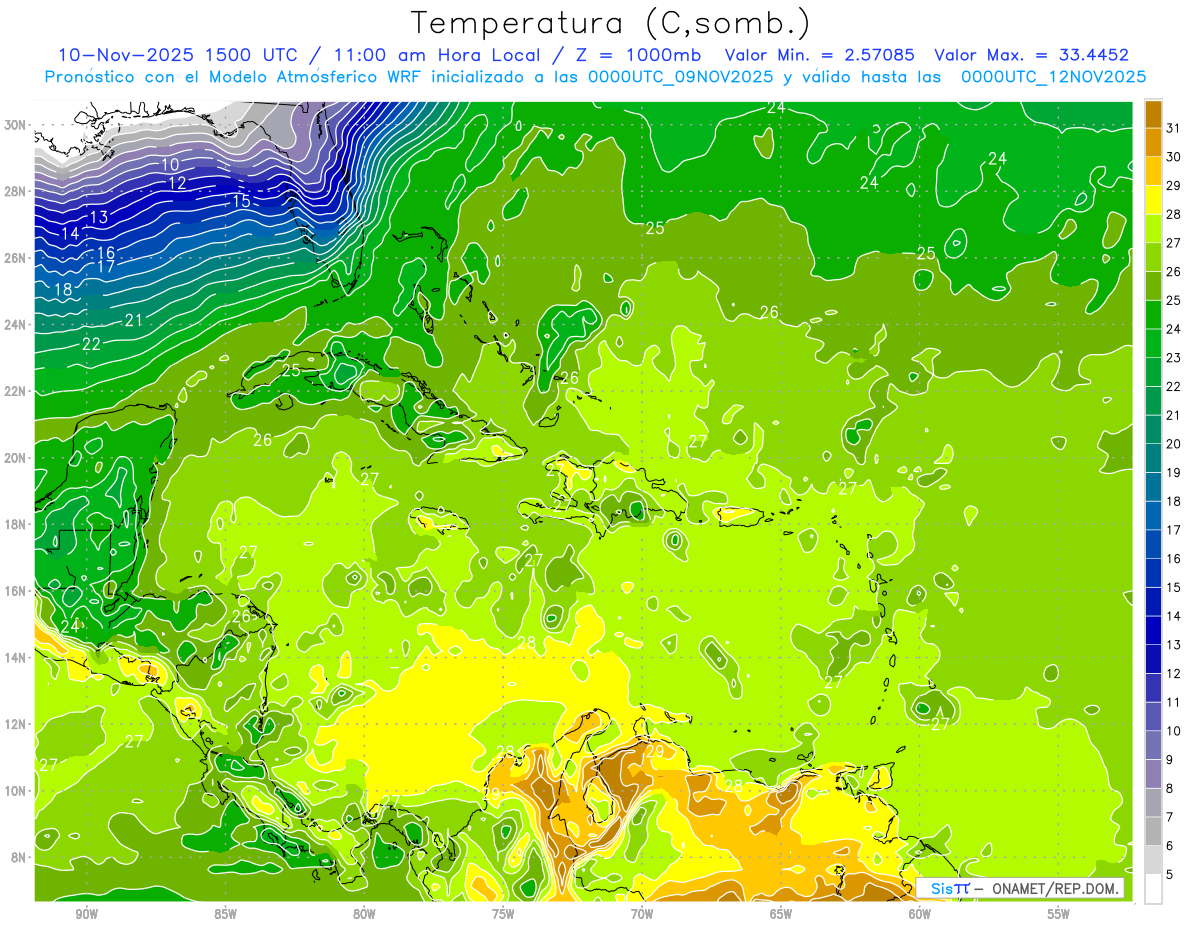
Task: Click the 60W longitude axis label
Action: pos(920,915)
